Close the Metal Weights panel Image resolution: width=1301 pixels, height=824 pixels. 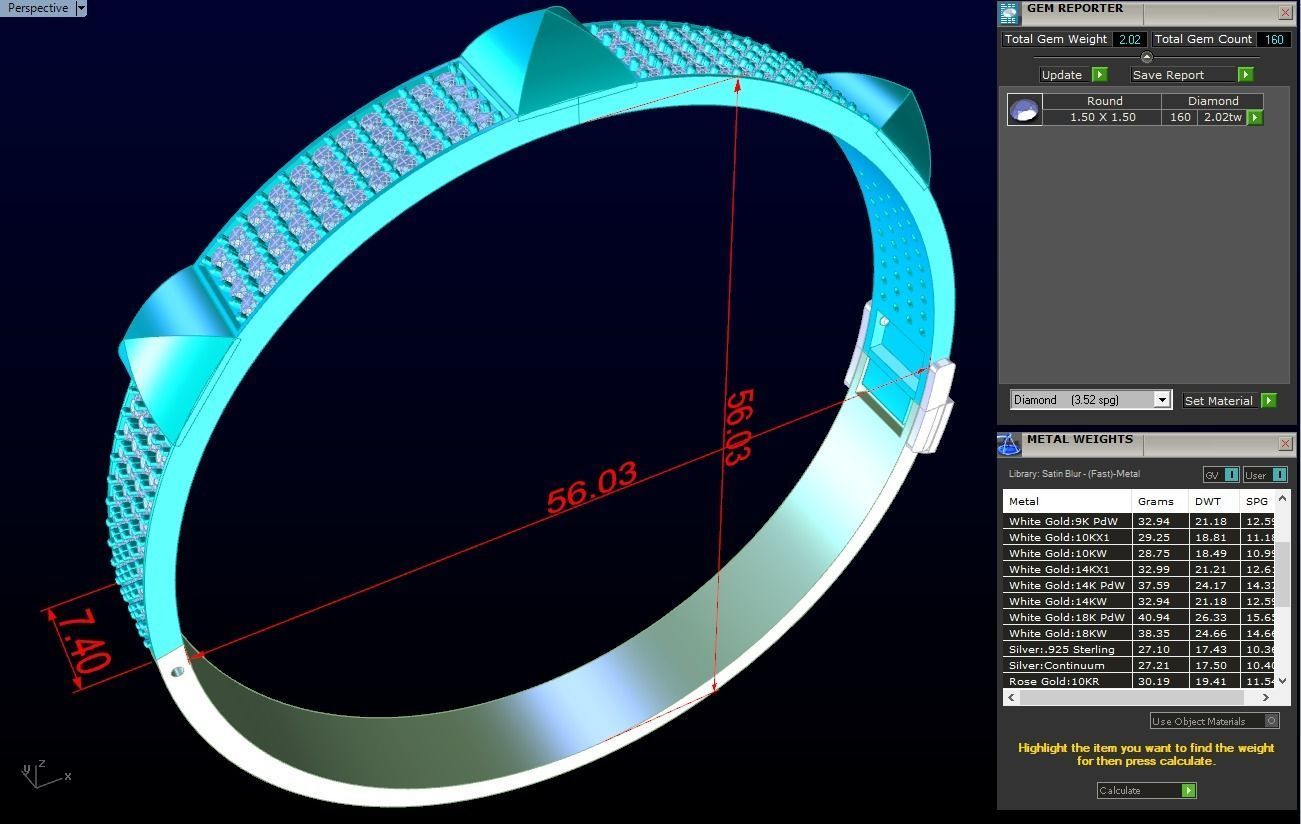point(1285,443)
